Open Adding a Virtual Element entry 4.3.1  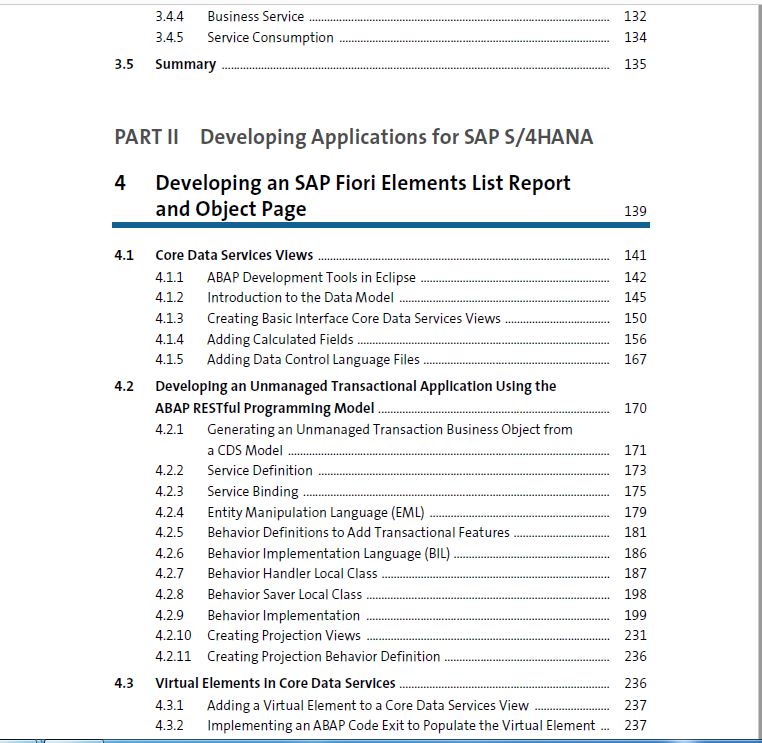point(368,705)
